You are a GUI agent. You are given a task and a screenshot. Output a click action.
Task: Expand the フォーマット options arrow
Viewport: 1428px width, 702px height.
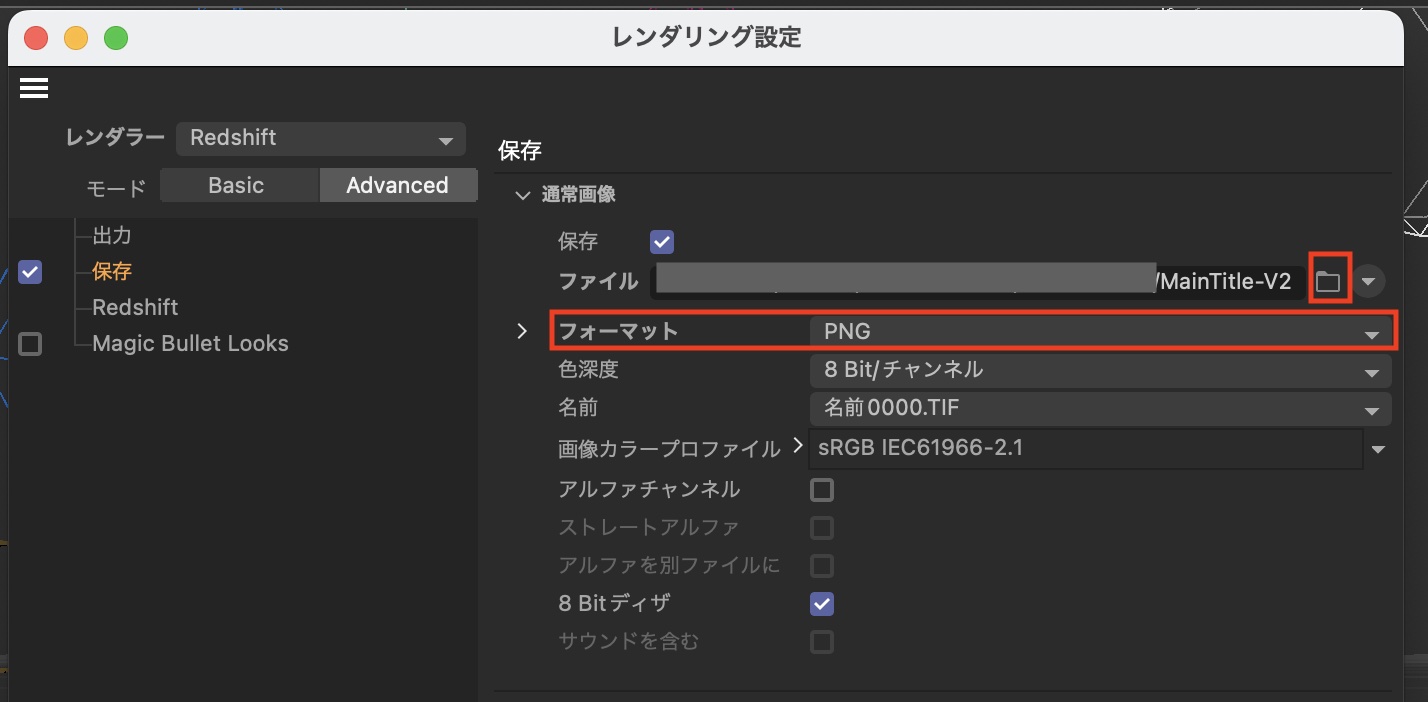(x=522, y=331)
